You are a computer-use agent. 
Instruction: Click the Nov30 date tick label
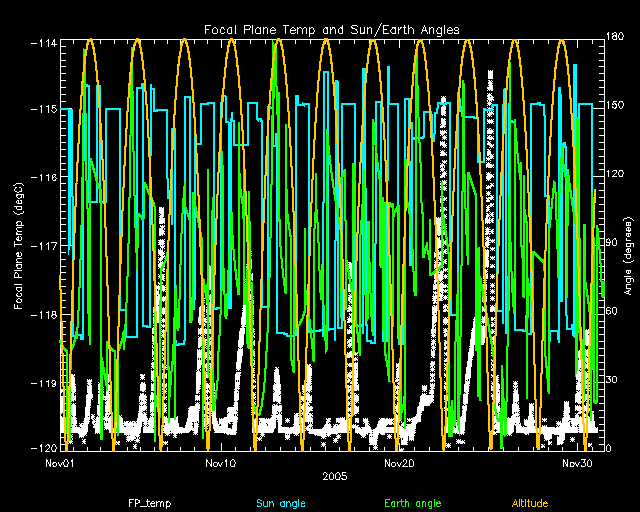(576, 464)
